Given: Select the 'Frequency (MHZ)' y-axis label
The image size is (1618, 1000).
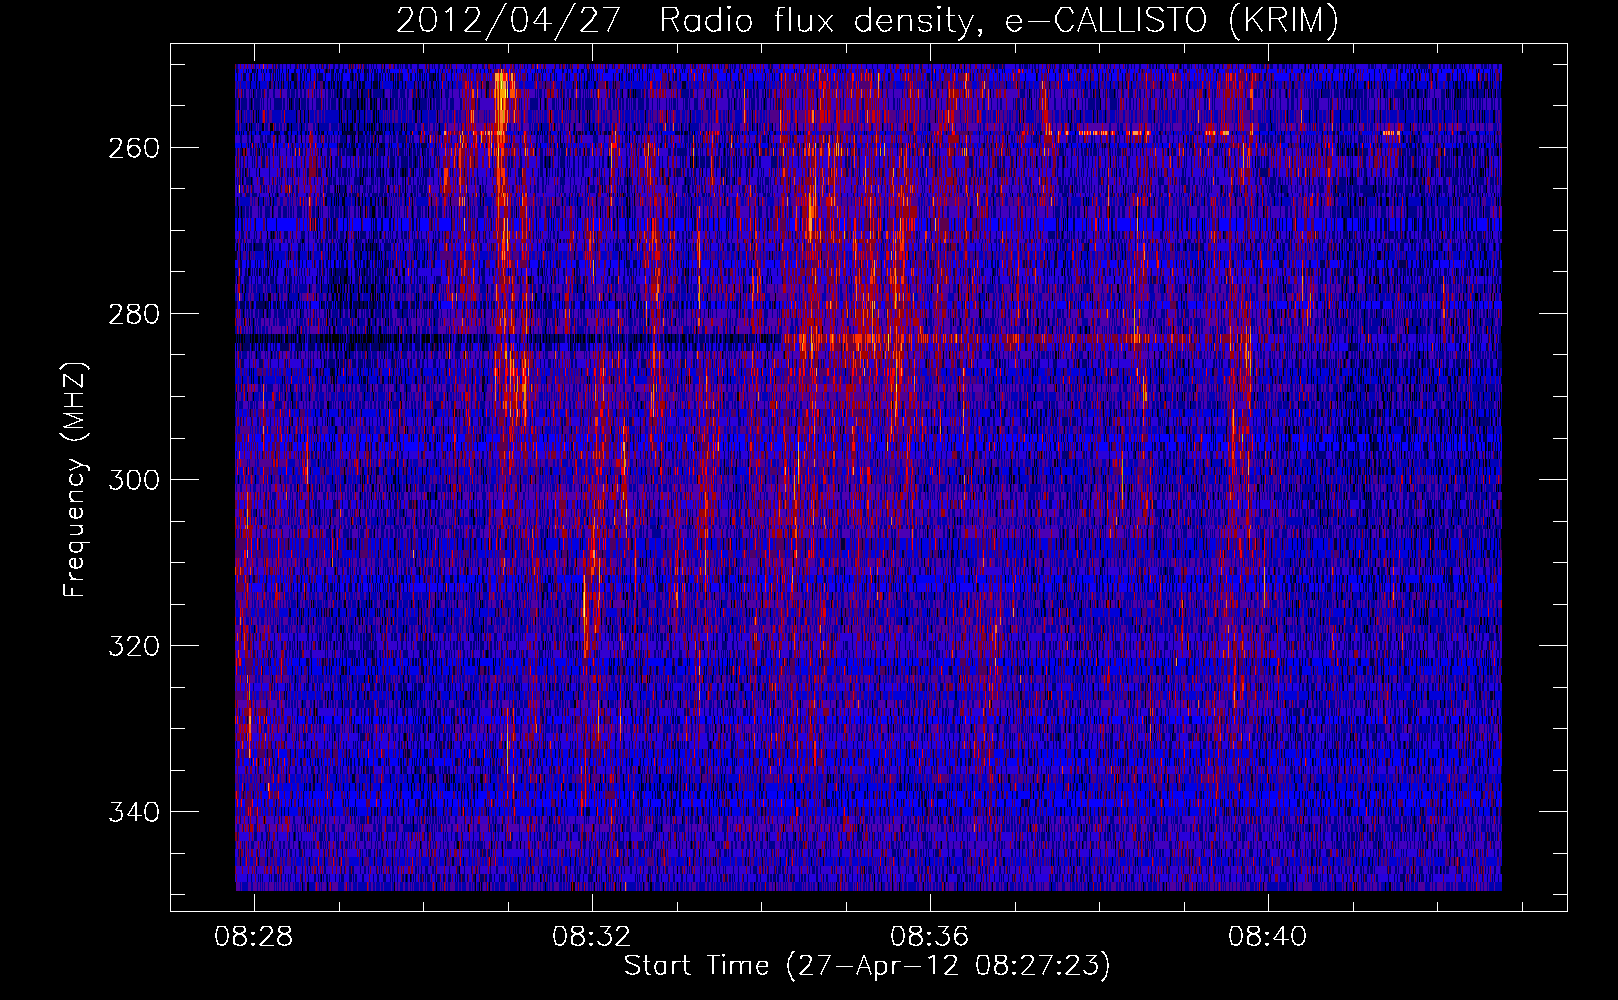Looking at the screenshot, I should click(x=76, y=479).
